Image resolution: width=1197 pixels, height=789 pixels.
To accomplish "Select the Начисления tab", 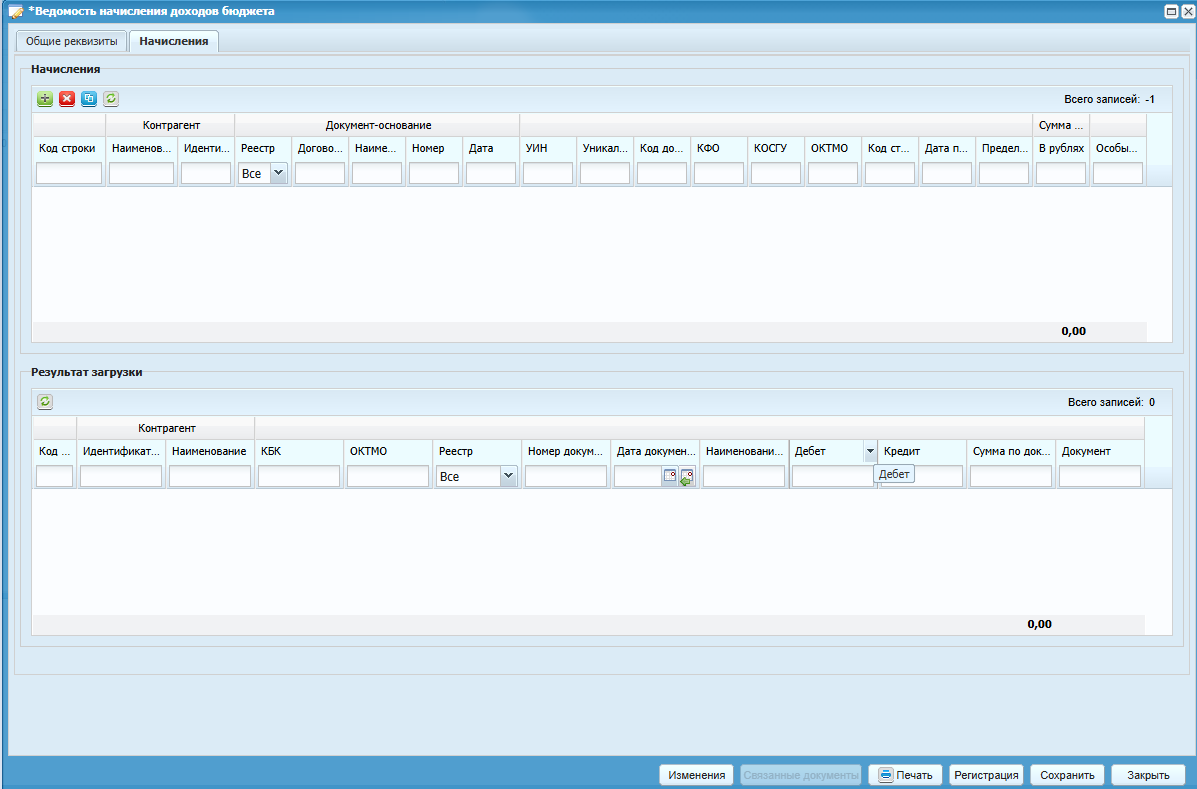I will [x=174, y=41].
